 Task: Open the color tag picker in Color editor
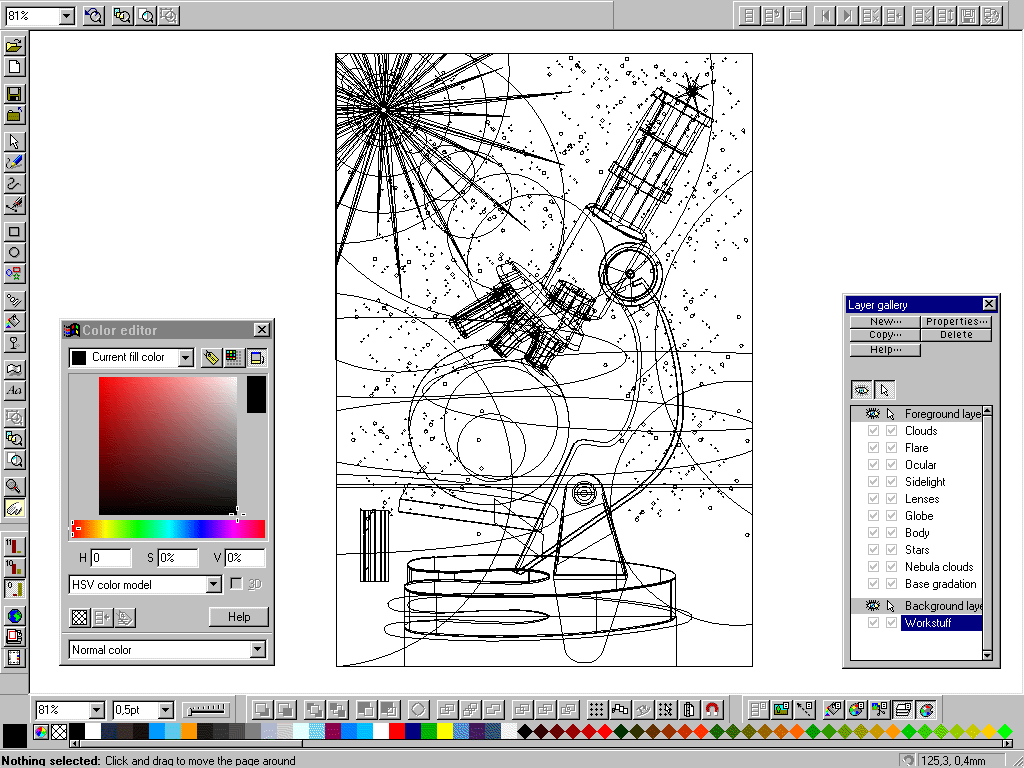211,357
